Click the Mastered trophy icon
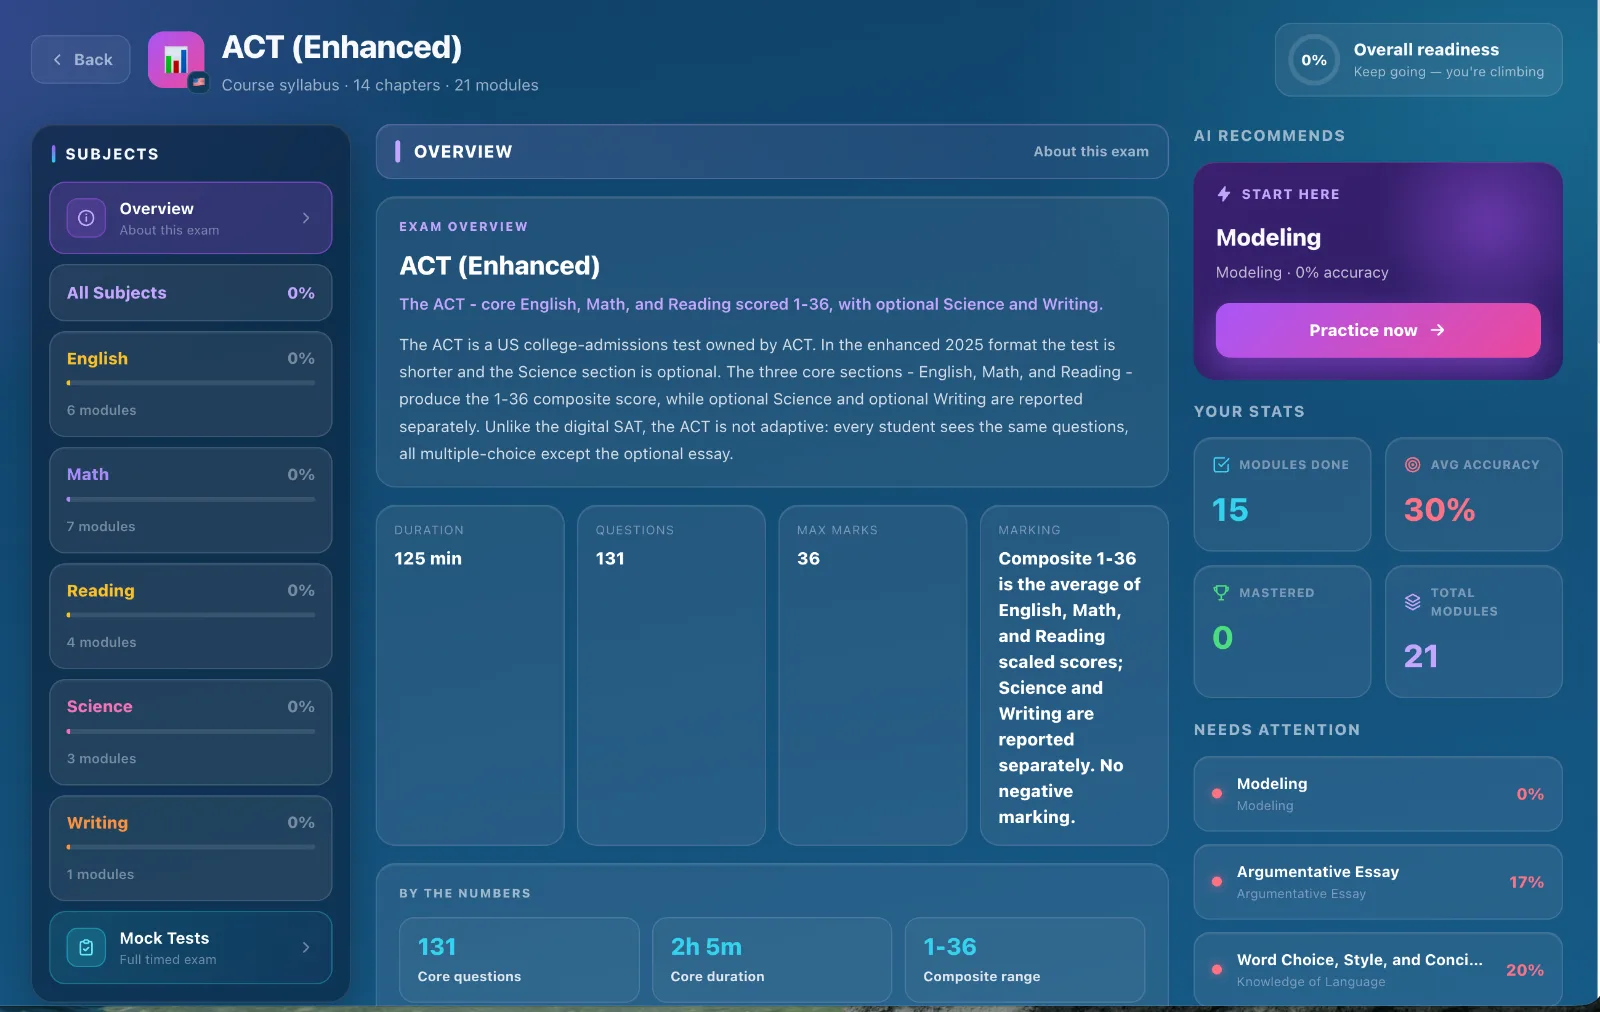This screenshot has width=1600, height=1012. coord(1221,593)
